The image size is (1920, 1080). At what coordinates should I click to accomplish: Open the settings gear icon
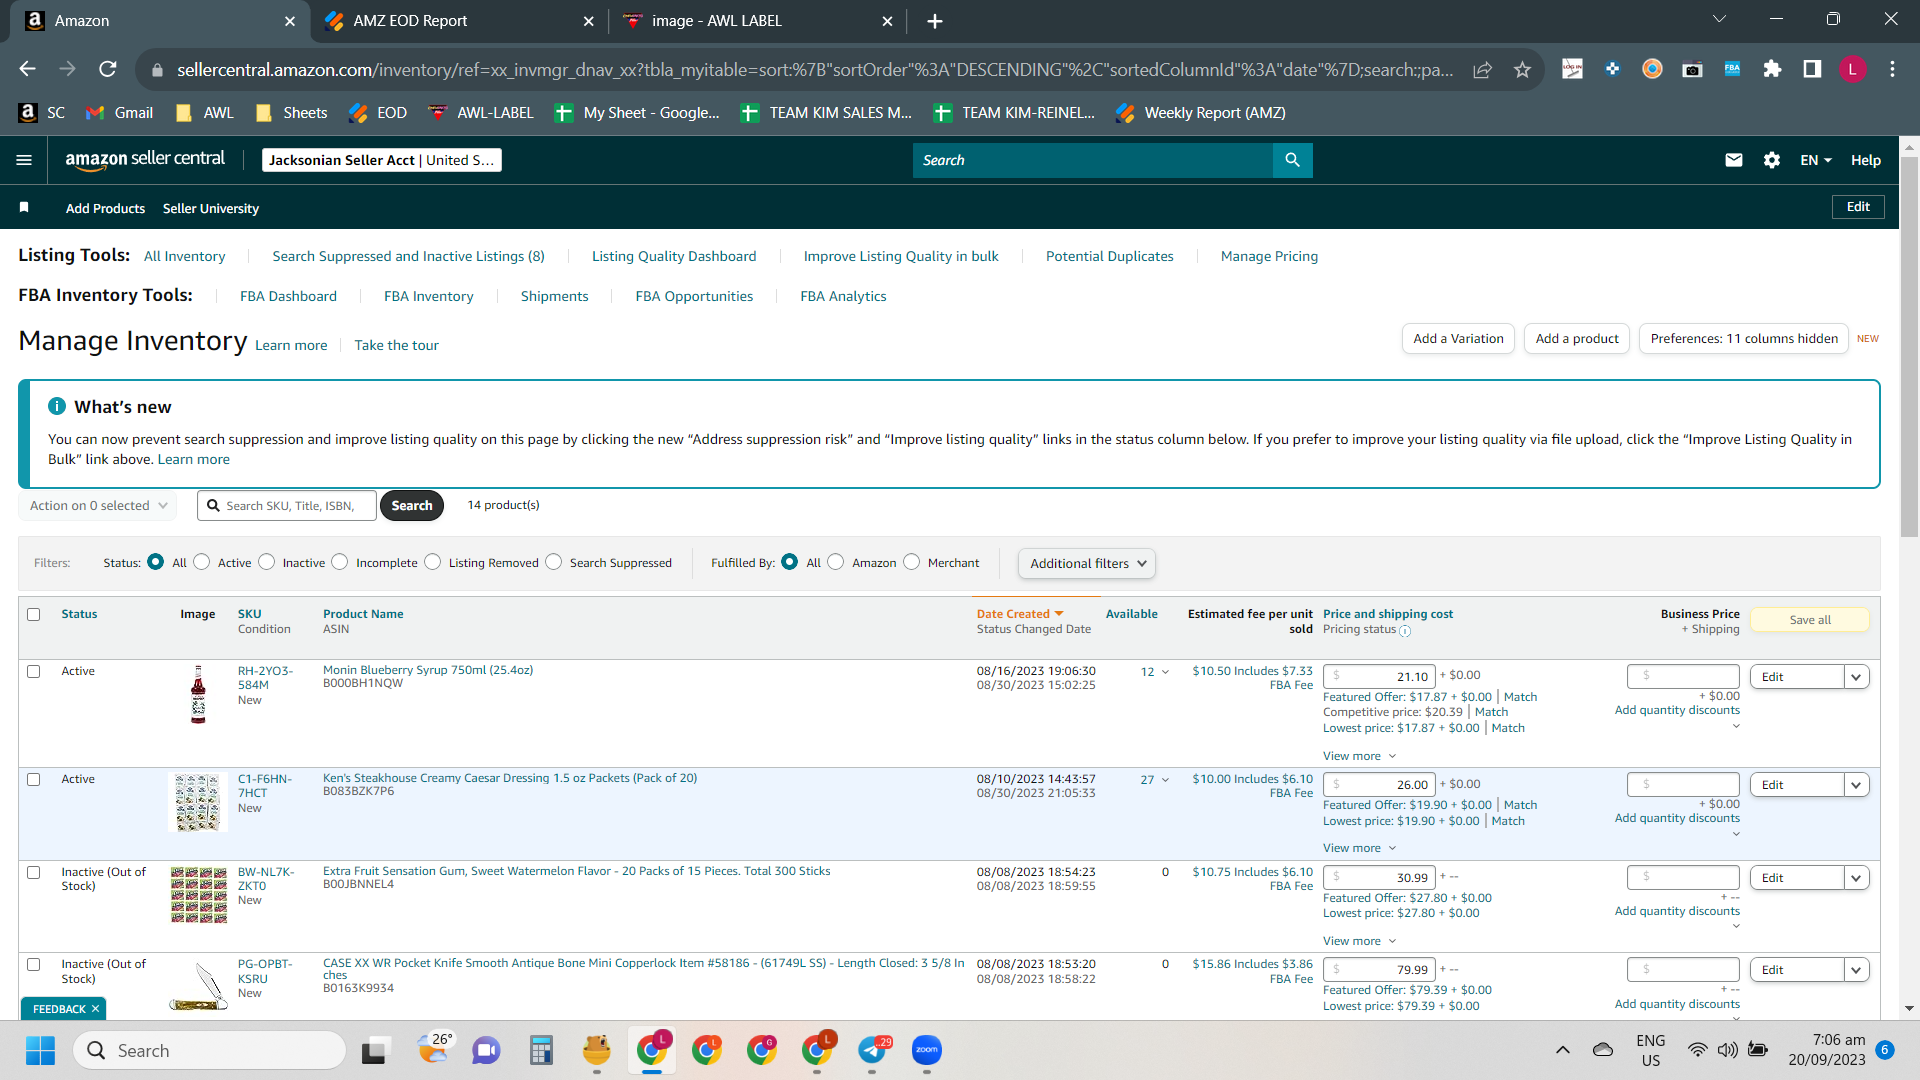(x=1772, y=160)
